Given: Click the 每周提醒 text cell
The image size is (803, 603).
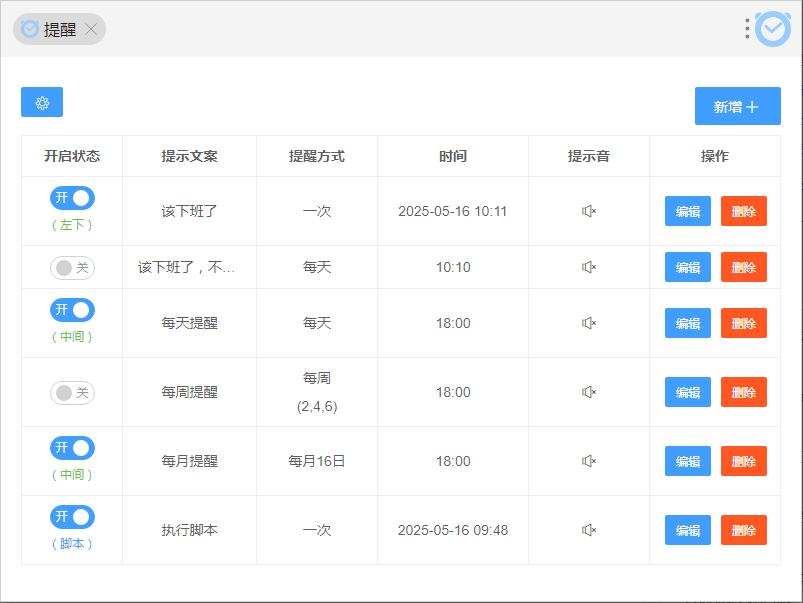Looking at the screenshot, I should [189, 392].
